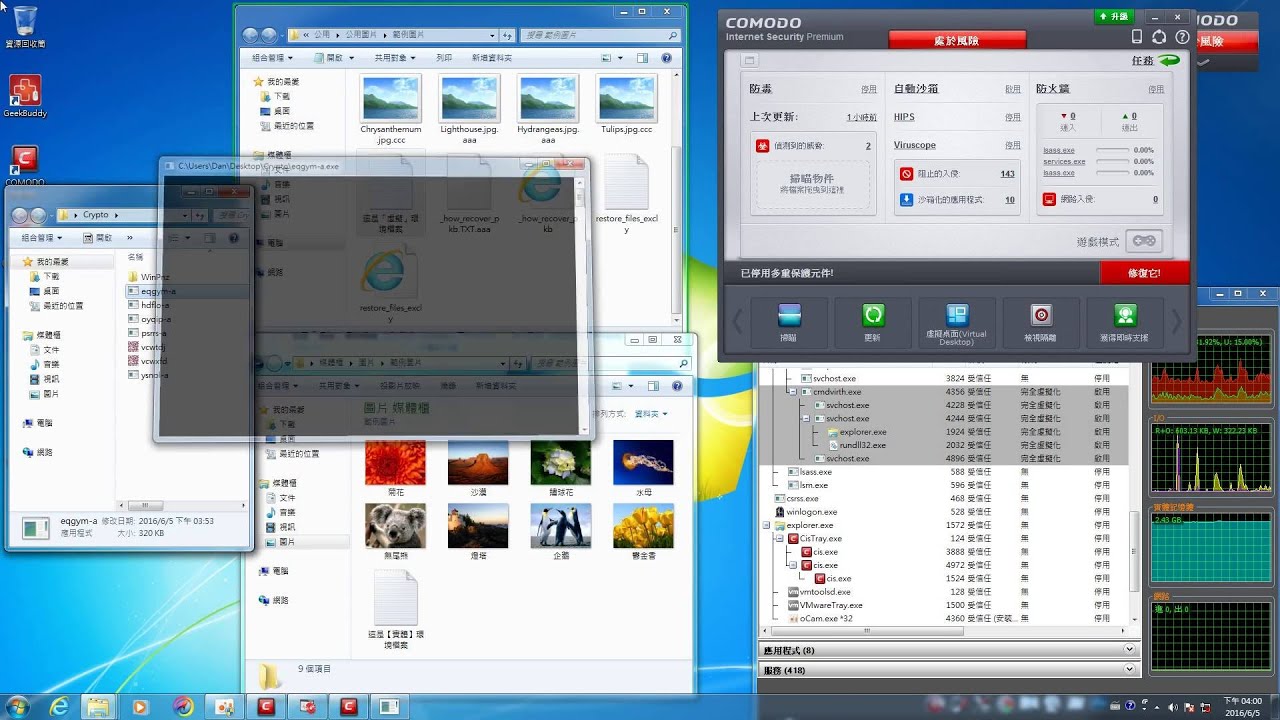Click the red detected-threats biohazard icon
This screenshot has width=1280, height=720.
[762, 146]
